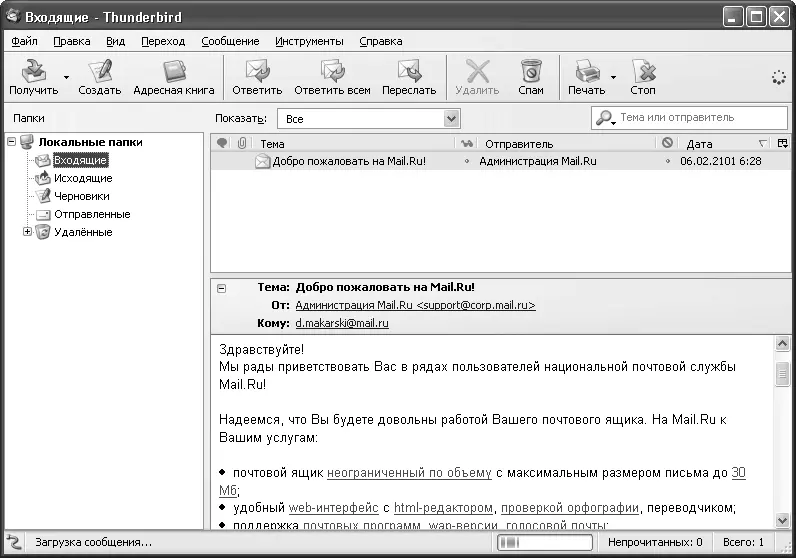Open the Сообщение menu

[x=230, y=41]
